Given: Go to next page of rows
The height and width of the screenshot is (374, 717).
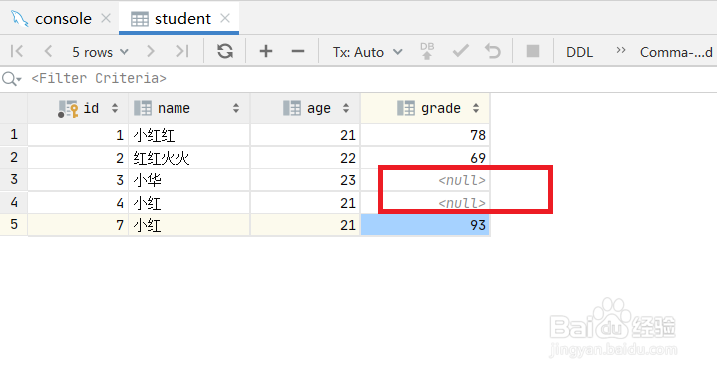Looking at the screenshot, I should [151, 51].
